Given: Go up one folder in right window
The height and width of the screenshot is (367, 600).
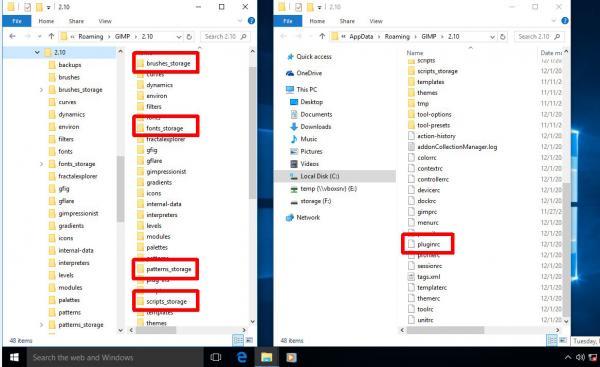Looking at the screenshot, I should [x=322, y=36].
